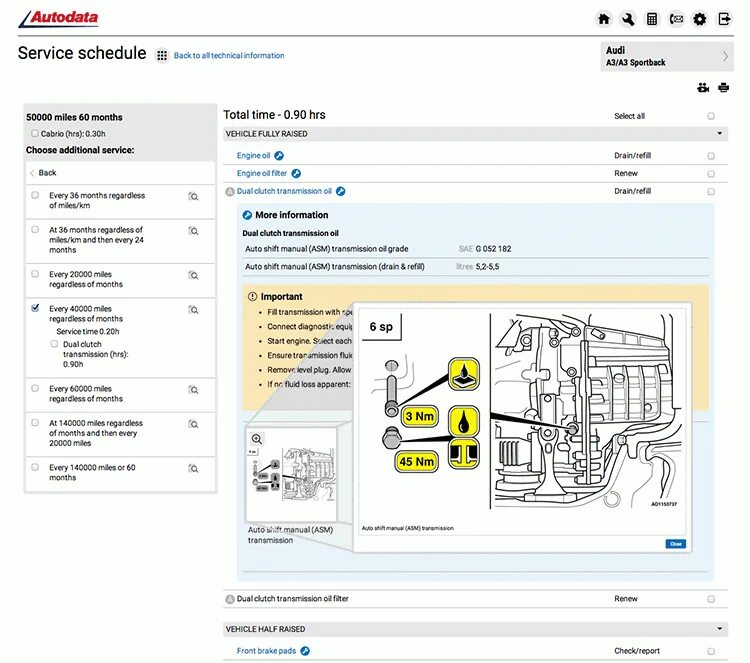Viewport: 750px width, 663px height.
Task: Click the A icon beside Dual clutch transmission oil
Action: tap(230, 192)
